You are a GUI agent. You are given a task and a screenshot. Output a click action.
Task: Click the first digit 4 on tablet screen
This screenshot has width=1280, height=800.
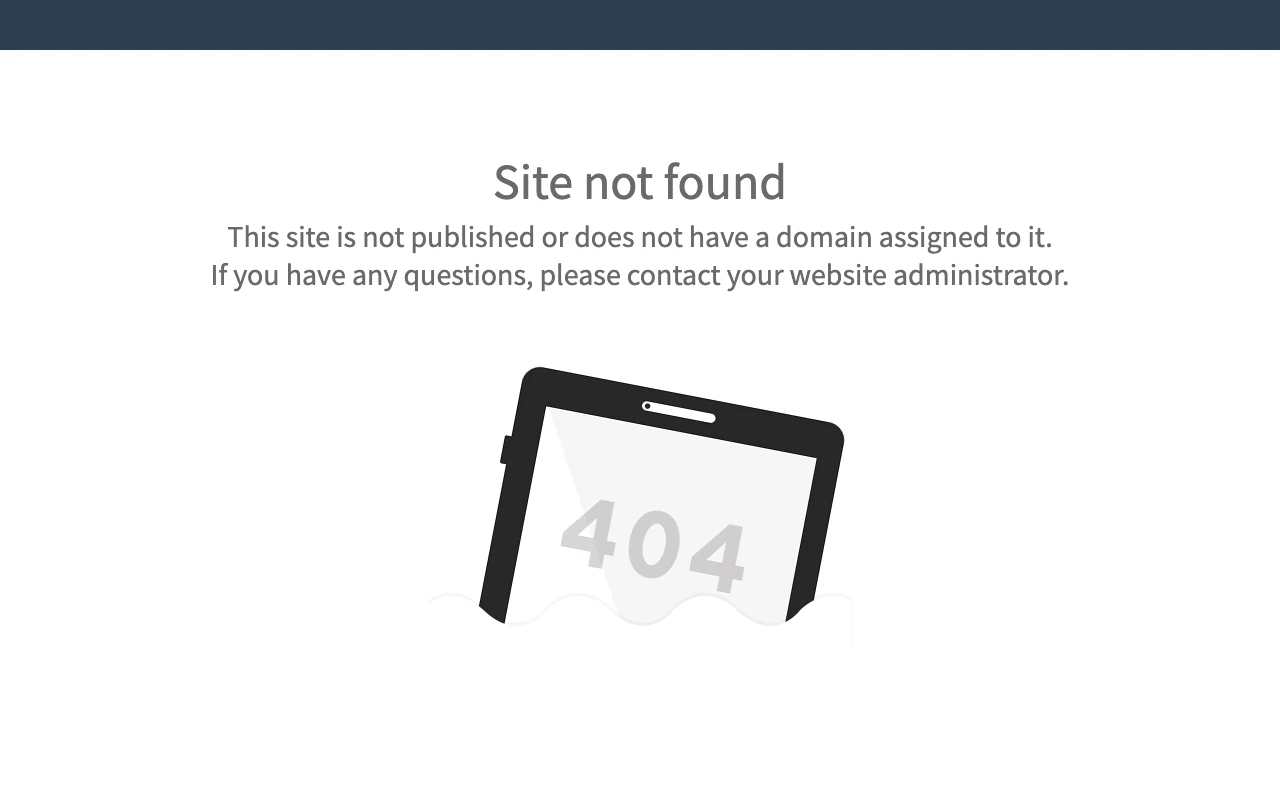[590, 533]
